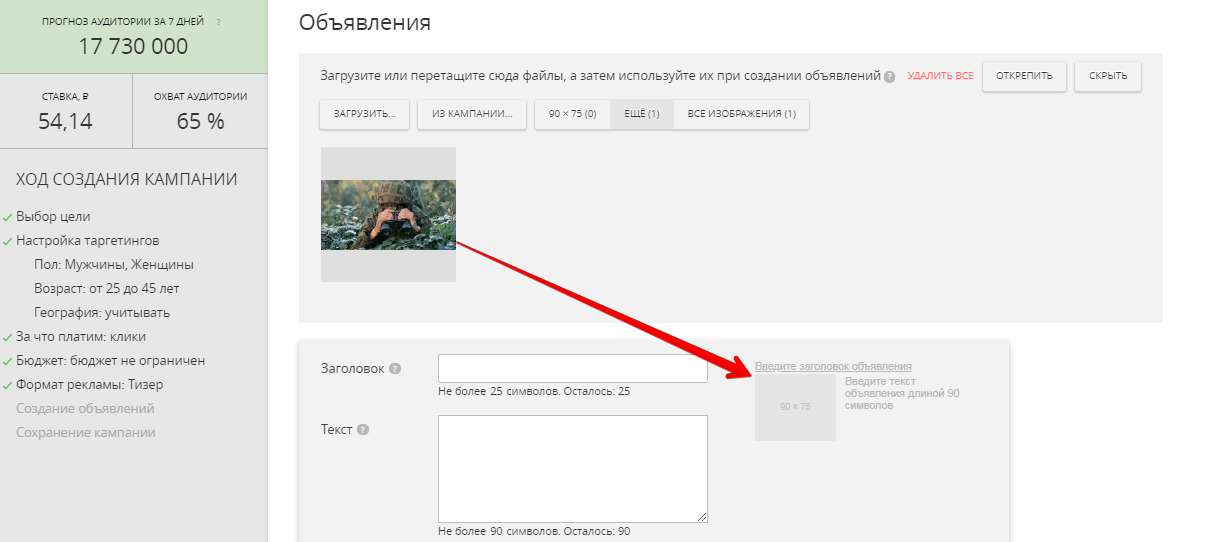The height and width of the screenshot is (542, 1225).
Task: Switch to the 90 × 75 (0) tab
Action: tap(572, 114)
